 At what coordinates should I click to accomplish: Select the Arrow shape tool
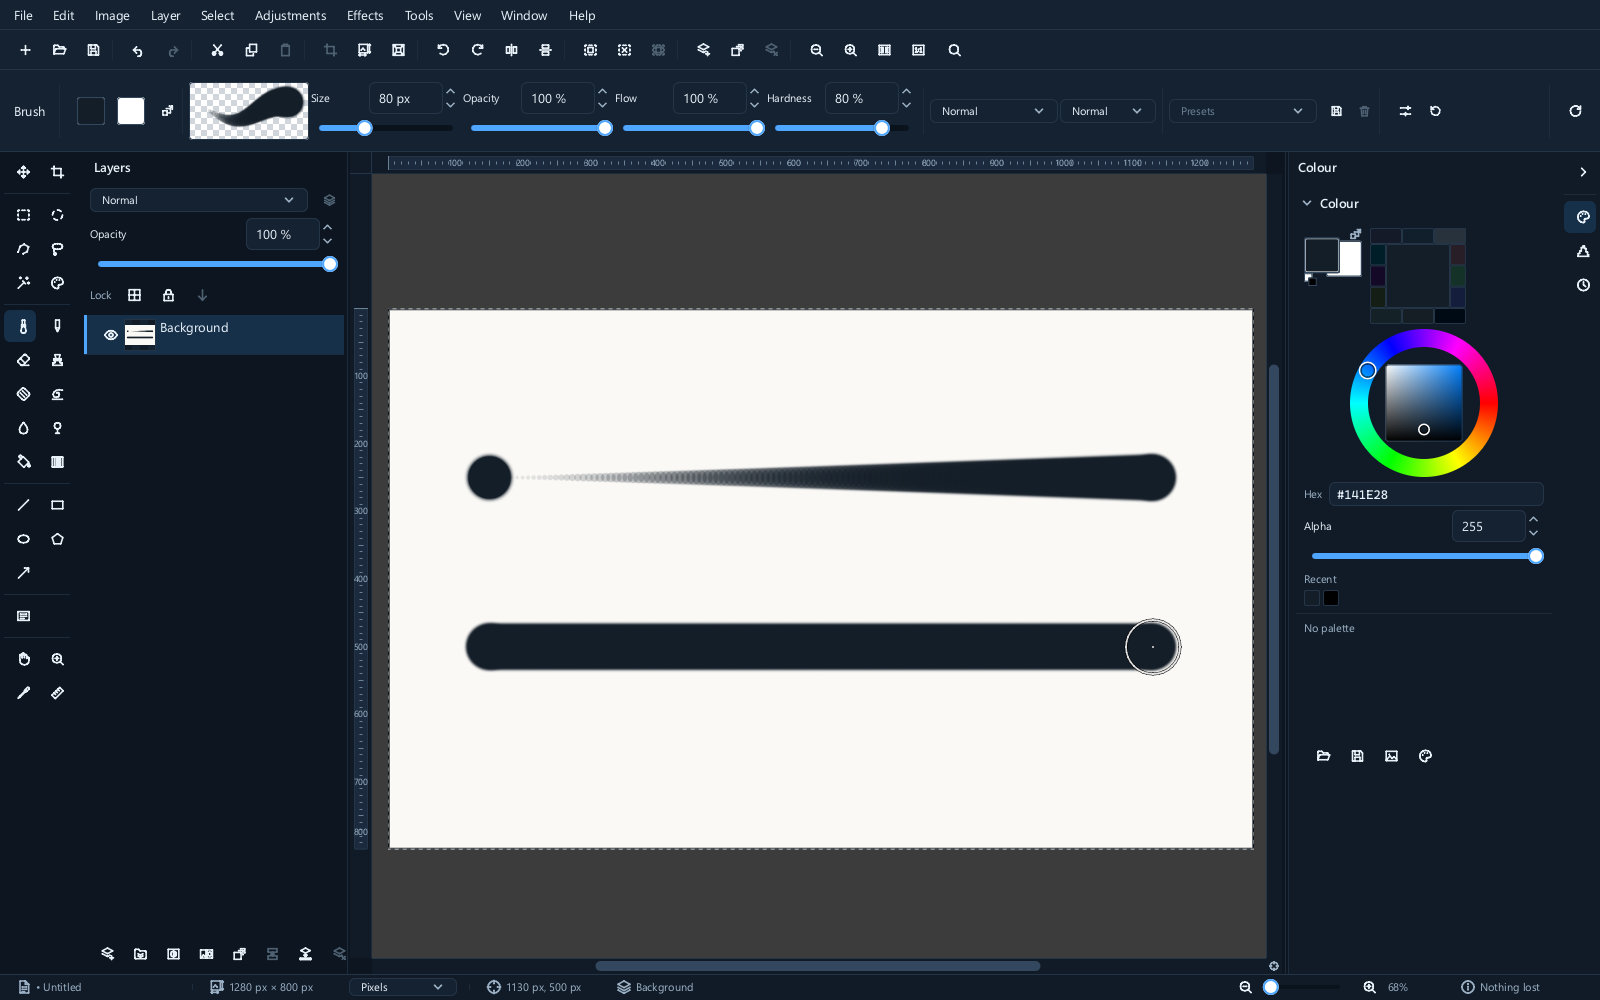tap(23, 573)
